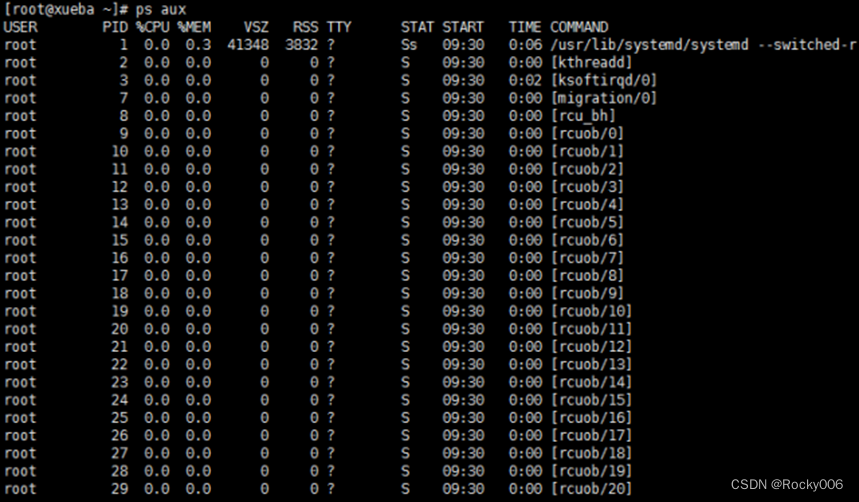Click PID 3 in ksoftirqd row
Screen dimensions: 859x502
click(x=124, y=80)
